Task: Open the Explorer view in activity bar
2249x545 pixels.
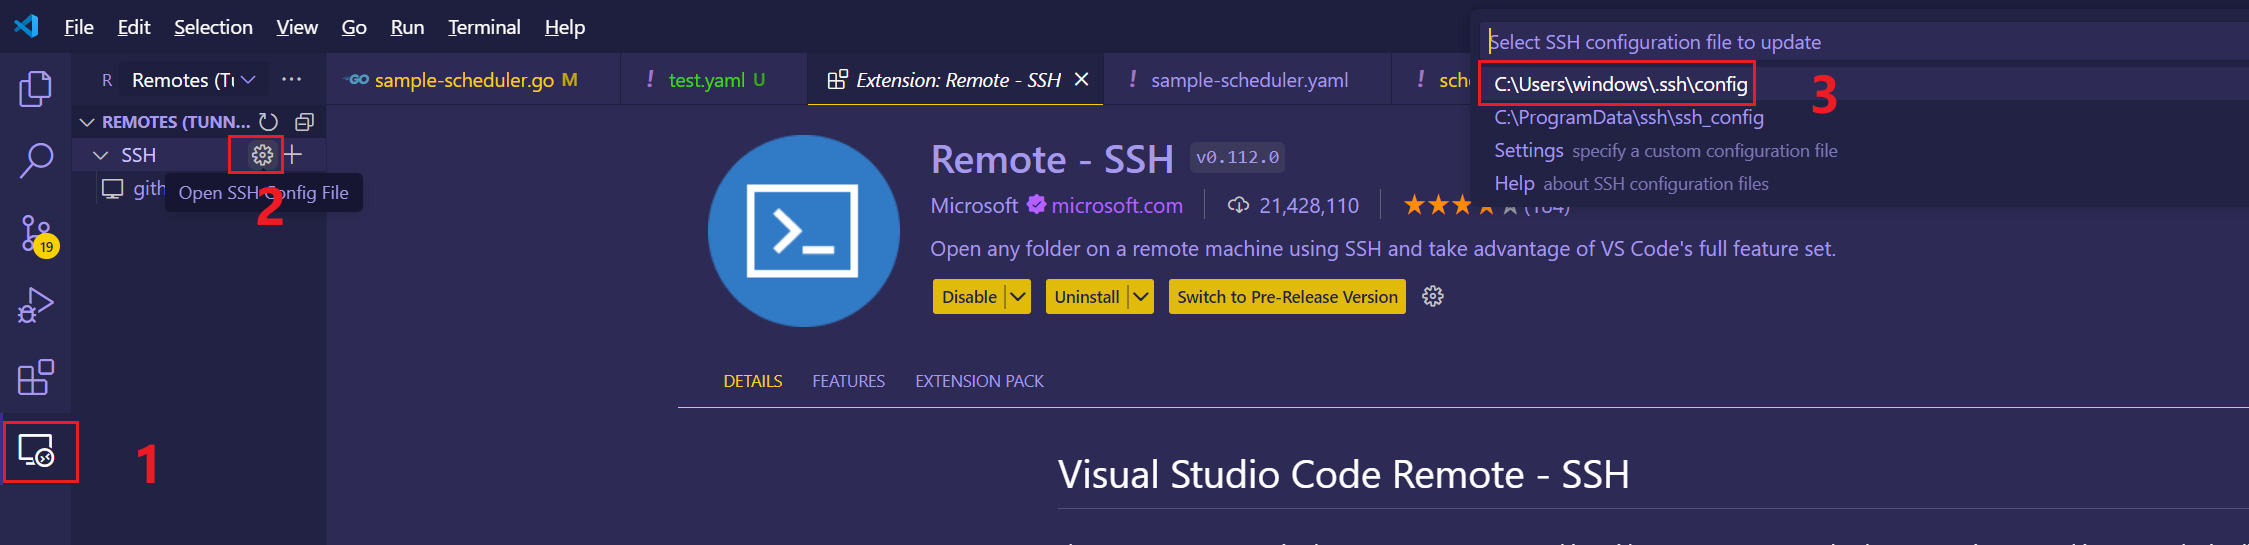Action: point(36,89)
